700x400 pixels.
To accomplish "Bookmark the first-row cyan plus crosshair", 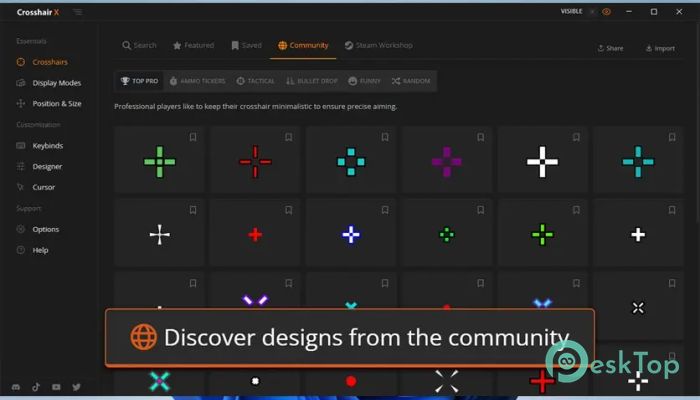I will pos(672,137).
